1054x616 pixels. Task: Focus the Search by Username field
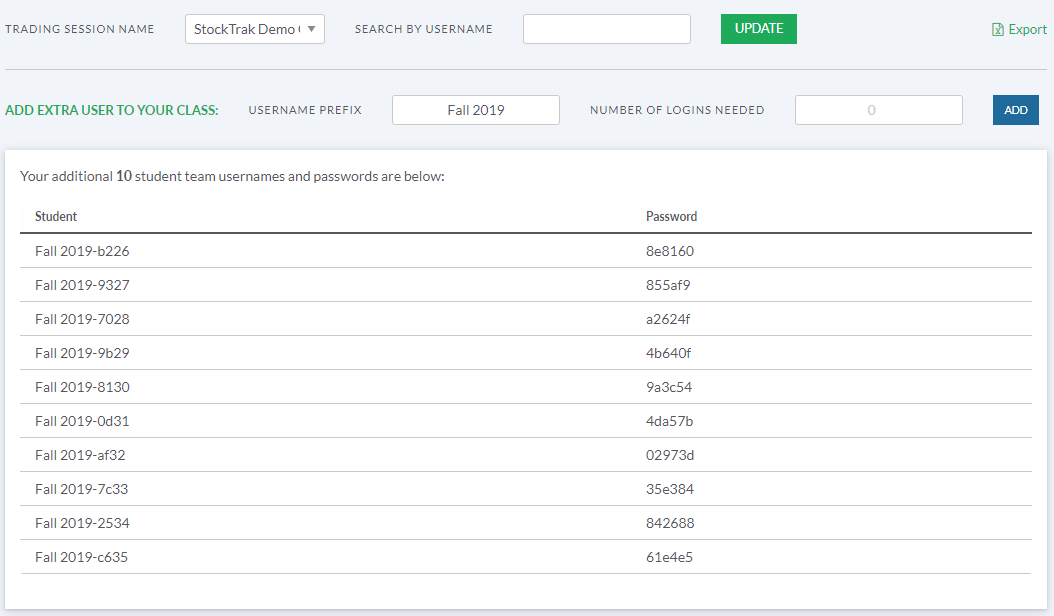coord(606,29)
